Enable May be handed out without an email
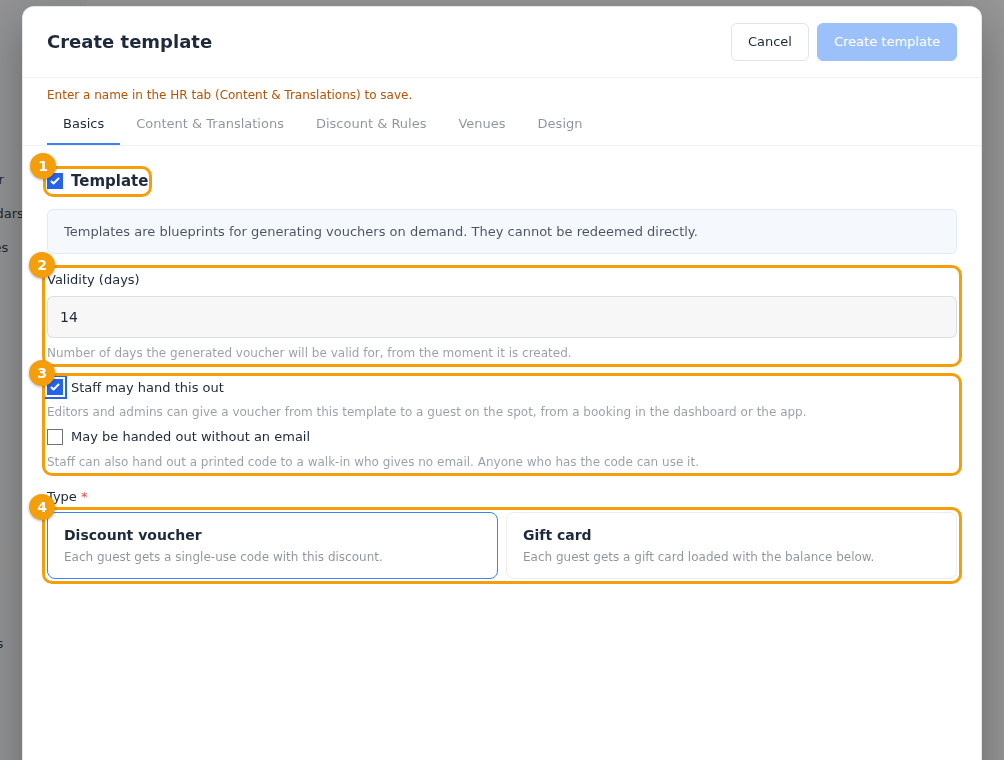This screenshot has height=760, width=1004. [55, 437]
